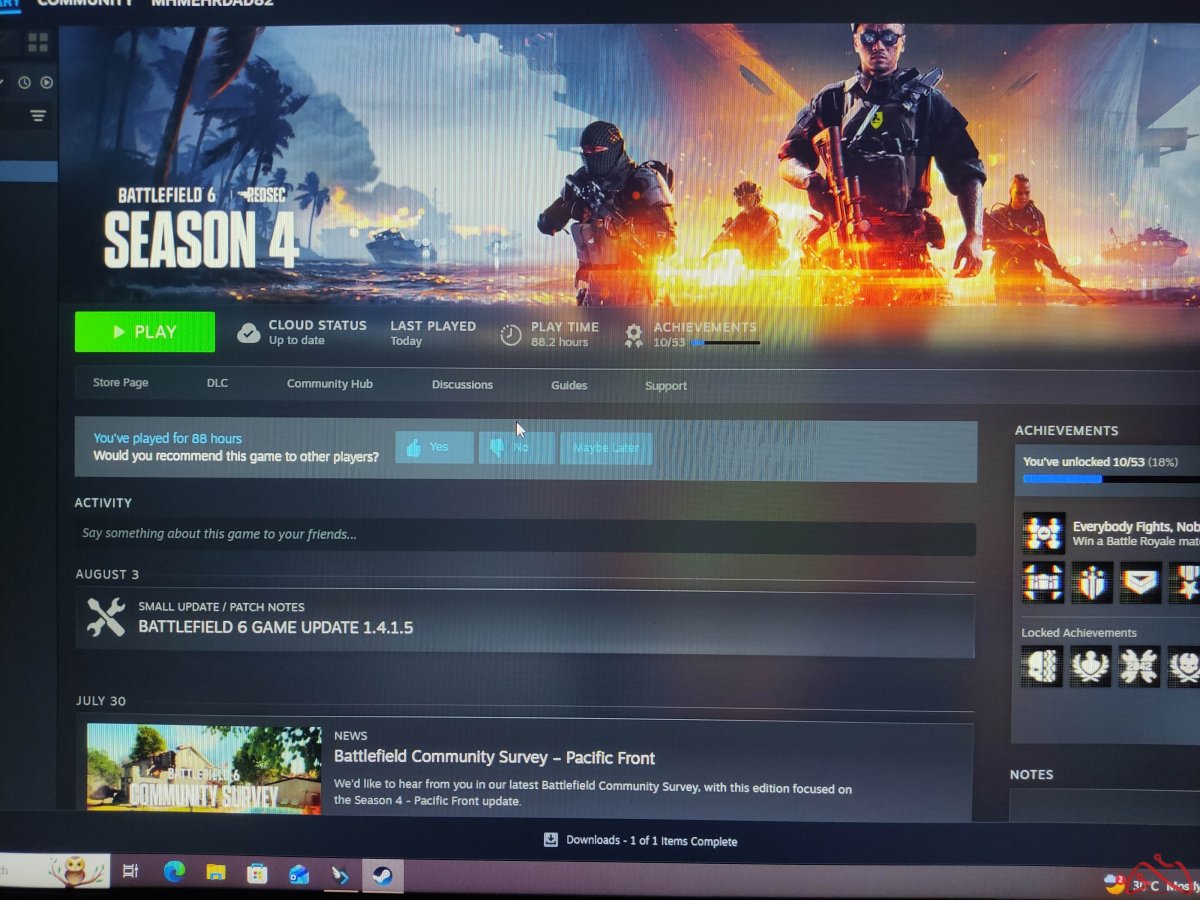
Task: Select the first achievement icon below Everybody Fights
Action: coord(1043,582)
